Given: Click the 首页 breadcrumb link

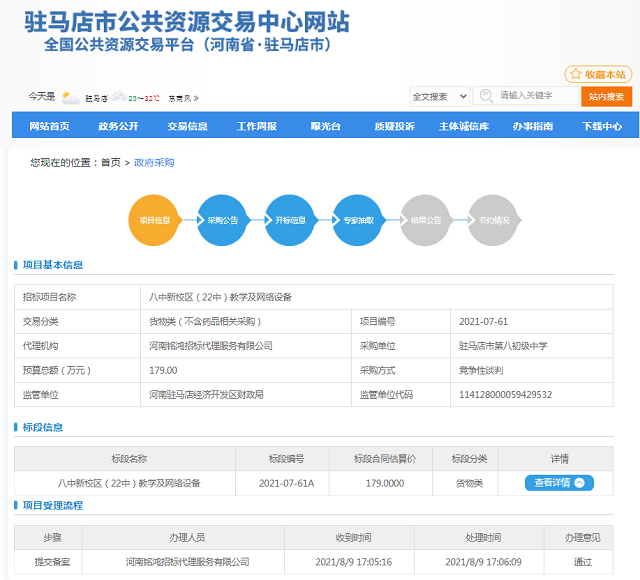Looking at the screenshot, I should pyautogui.click(x=110, y=162).
